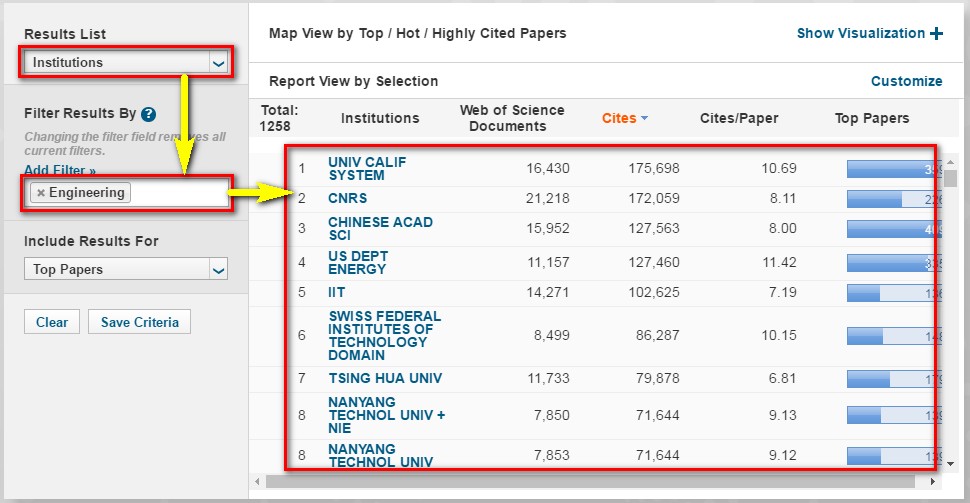Click the Clear button
Screen dimensions: 970x503
pyautogui.click(x=52, y=322)
